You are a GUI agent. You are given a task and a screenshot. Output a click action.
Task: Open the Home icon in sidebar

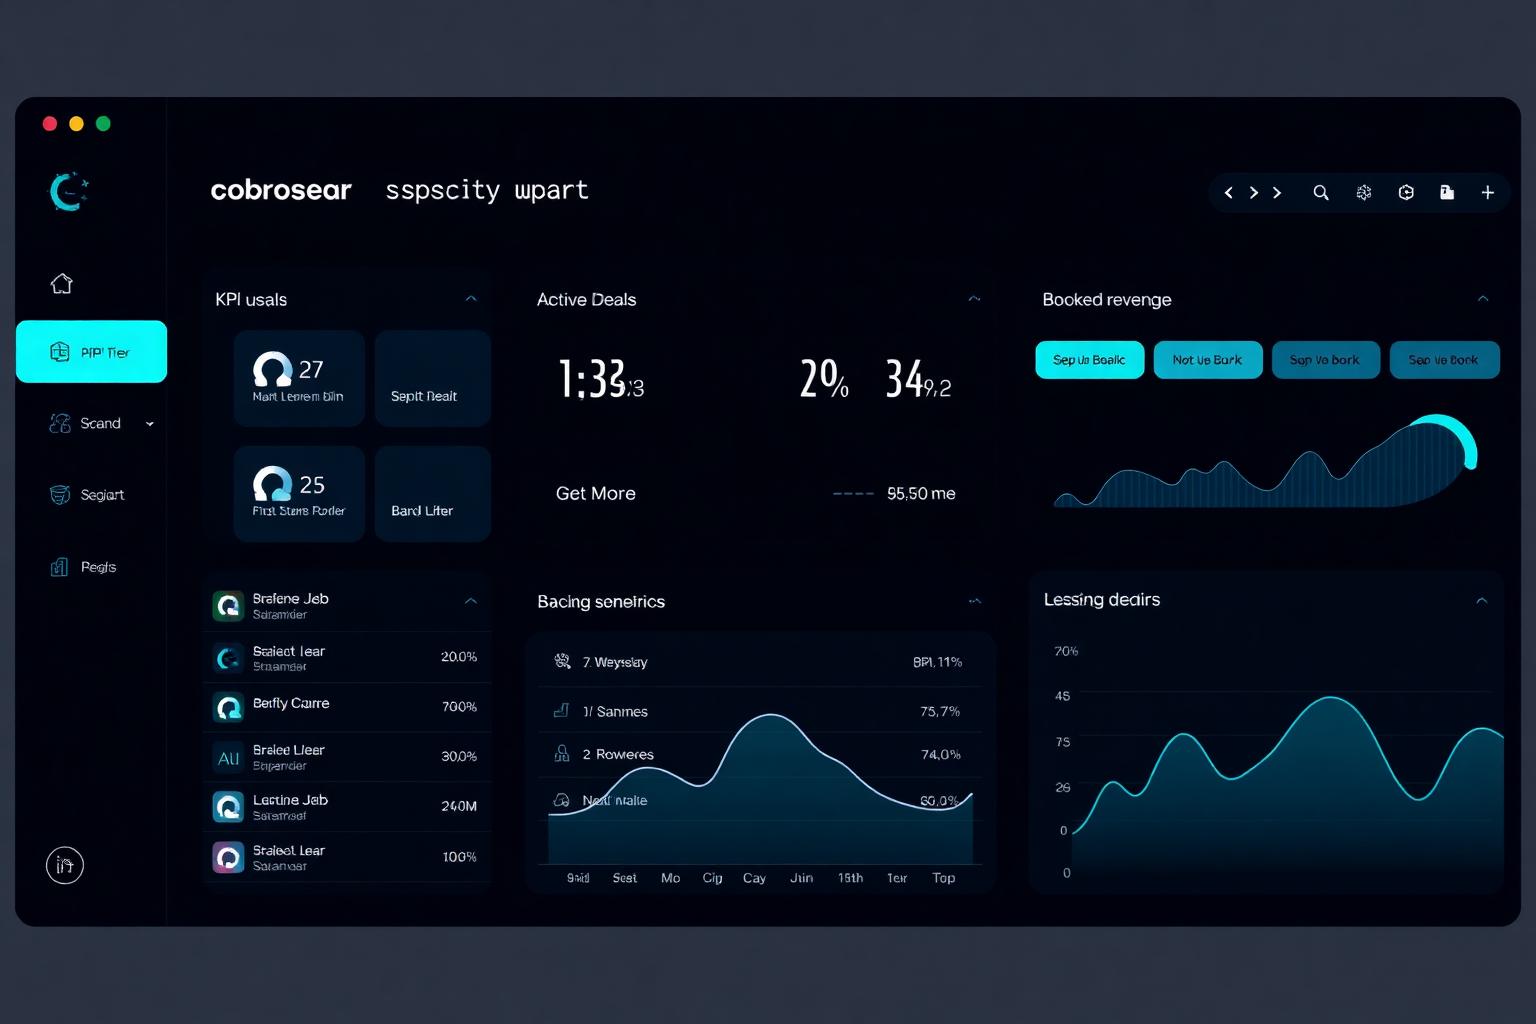coord(62,284)
